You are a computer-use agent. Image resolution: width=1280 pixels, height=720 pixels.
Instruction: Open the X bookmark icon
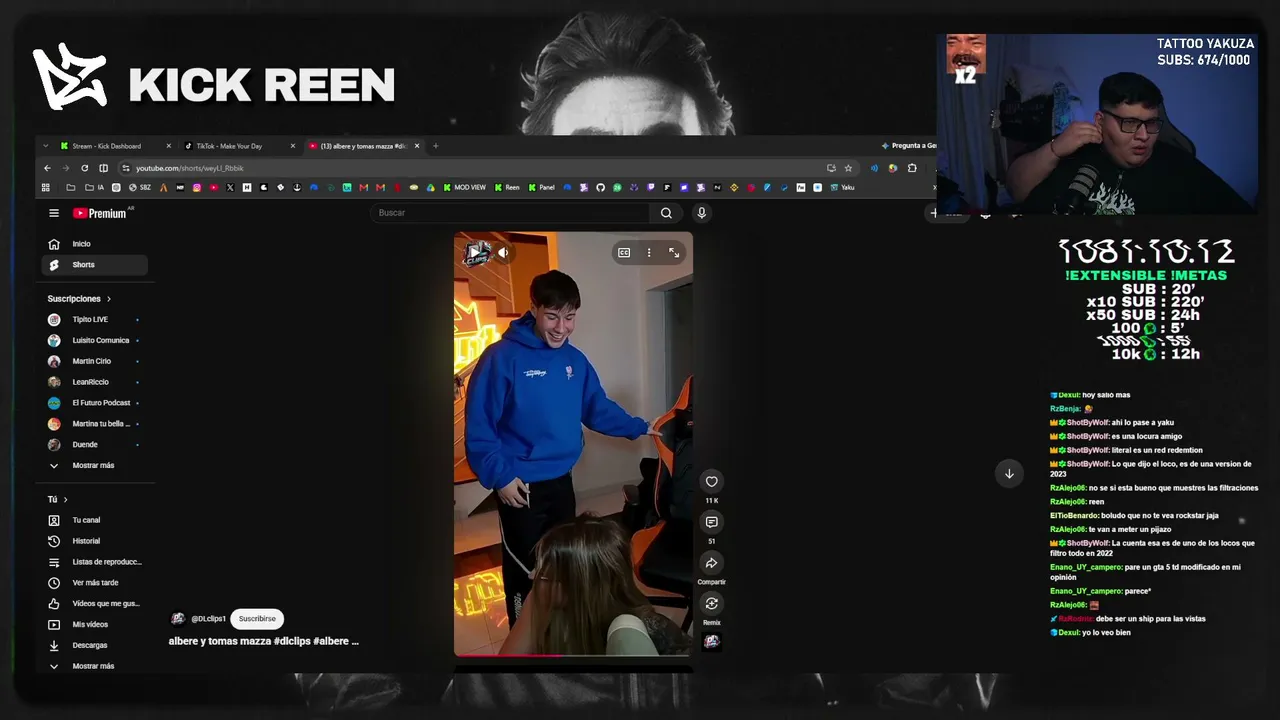pos(230,188)
